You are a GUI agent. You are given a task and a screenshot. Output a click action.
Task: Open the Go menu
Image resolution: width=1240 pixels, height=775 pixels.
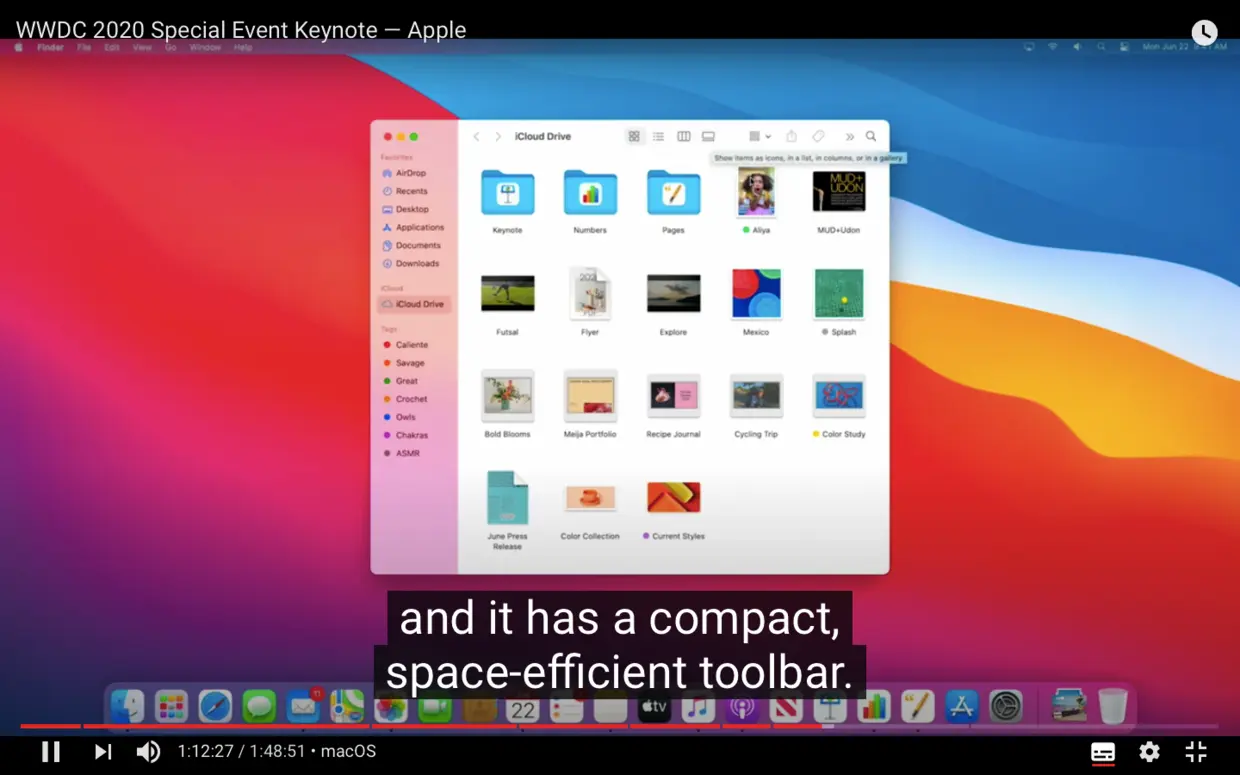pos(170,47)
